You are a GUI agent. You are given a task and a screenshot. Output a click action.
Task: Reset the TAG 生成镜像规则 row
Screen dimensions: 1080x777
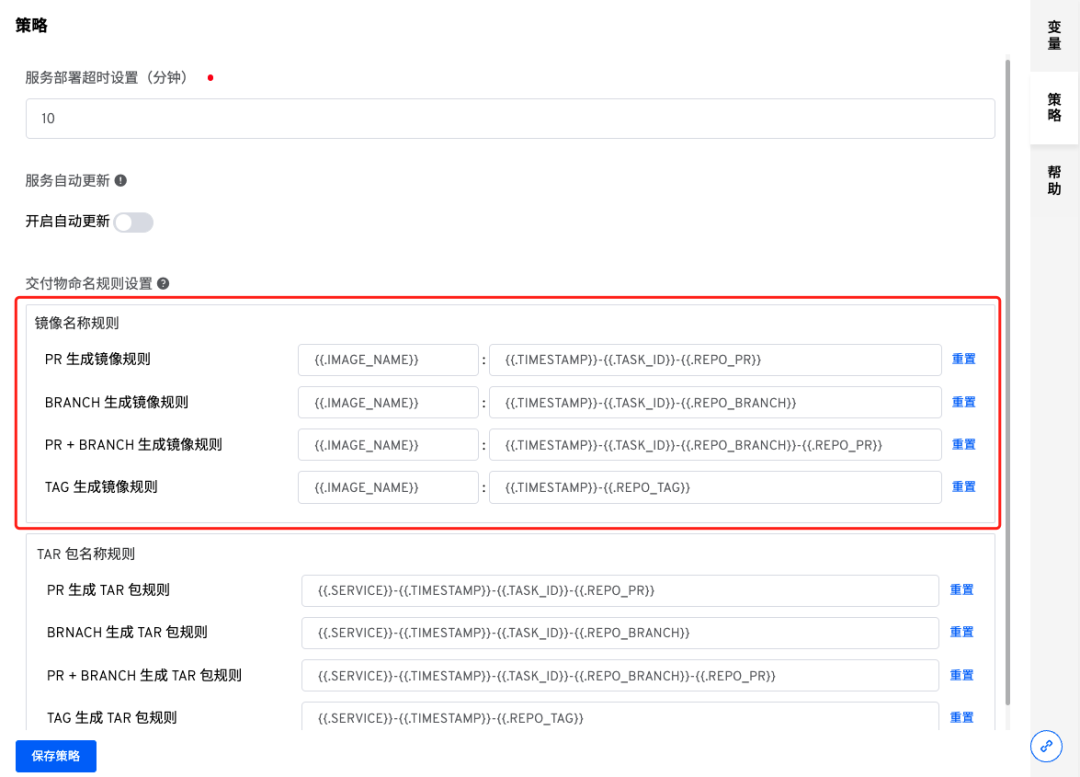964,487
